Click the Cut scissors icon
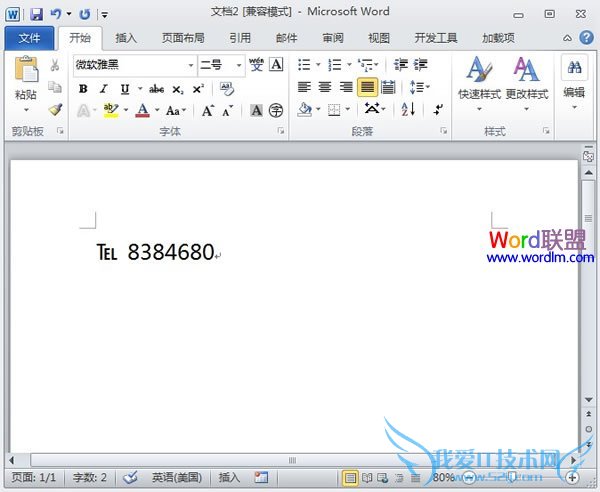This screenshot has width=600, height=492. [55, 66]
